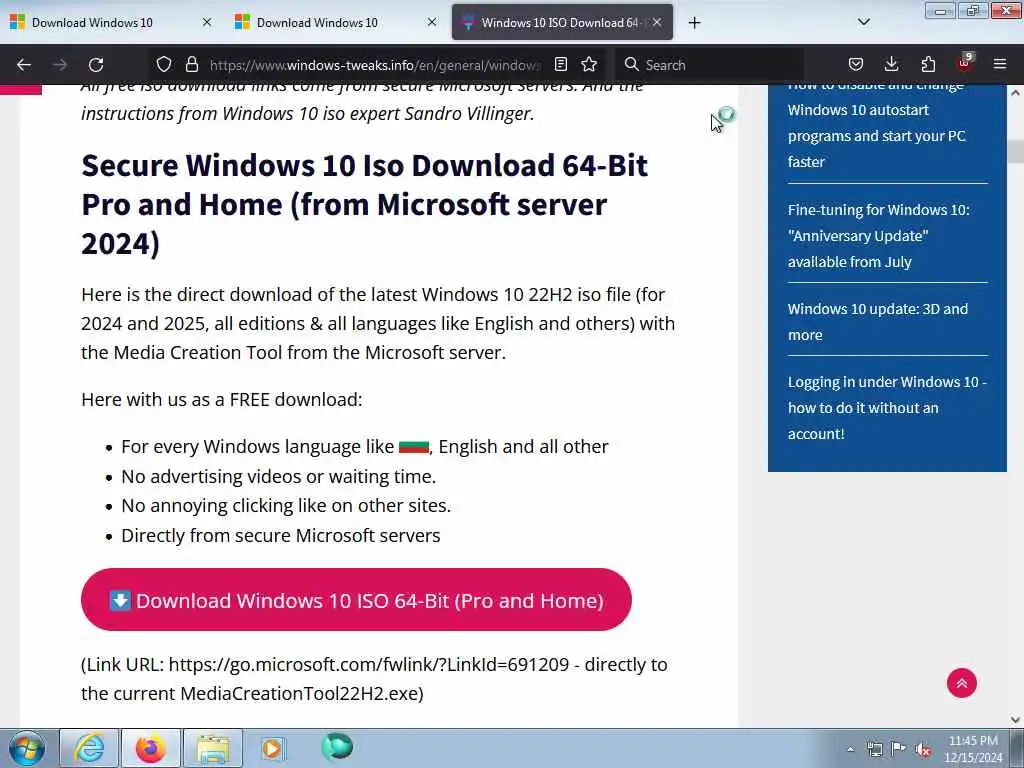Click the green round taskbar app icon
The height and width of the screenshot is (768, 1024).
337,747
